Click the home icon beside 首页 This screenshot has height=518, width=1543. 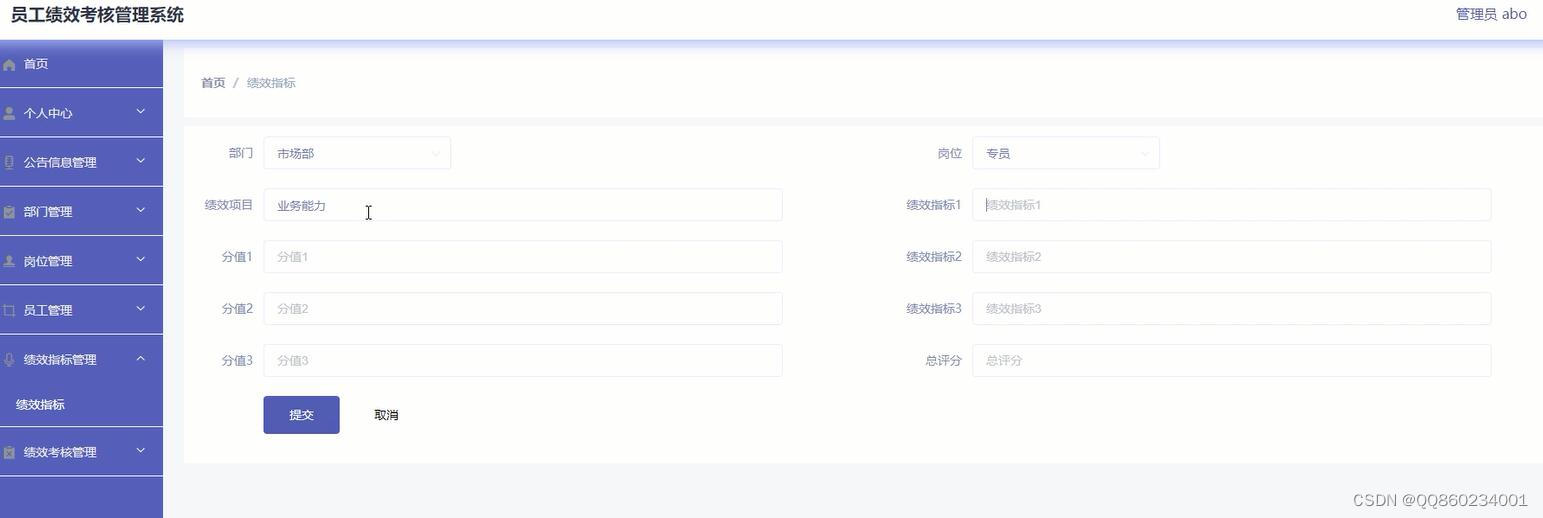pos(9,65)
